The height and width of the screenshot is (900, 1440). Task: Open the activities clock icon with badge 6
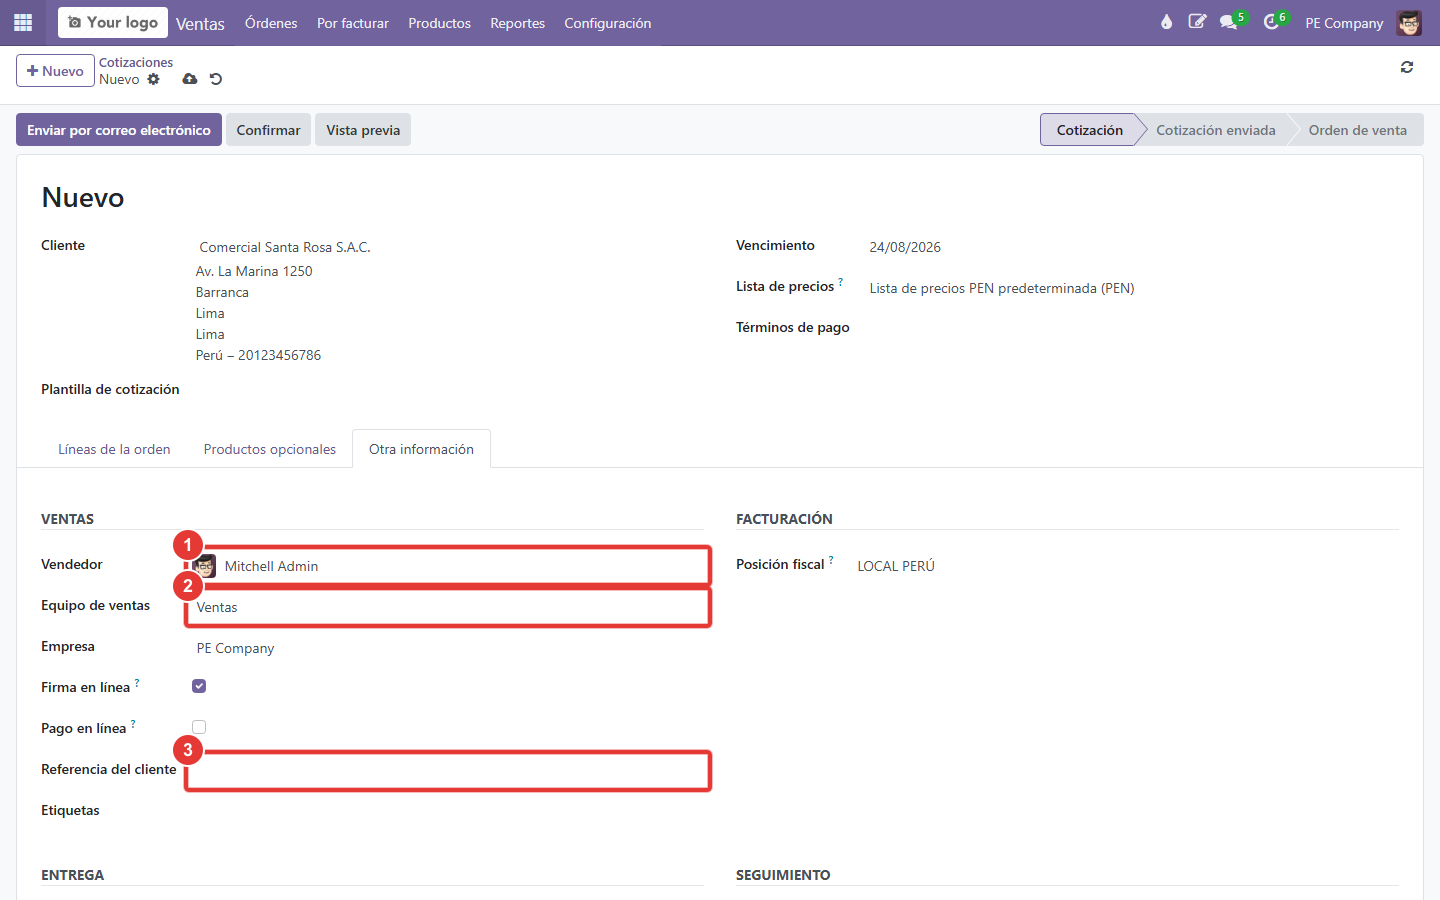click(1271, 22)
